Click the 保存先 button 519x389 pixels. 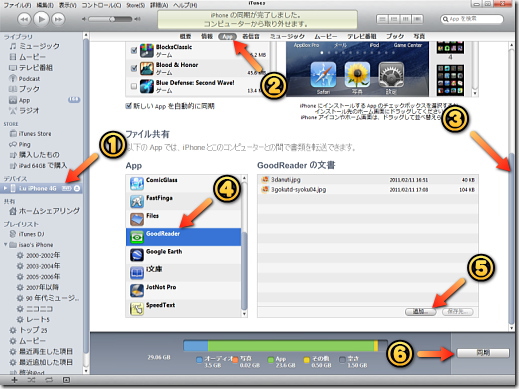tap(458, 312)
